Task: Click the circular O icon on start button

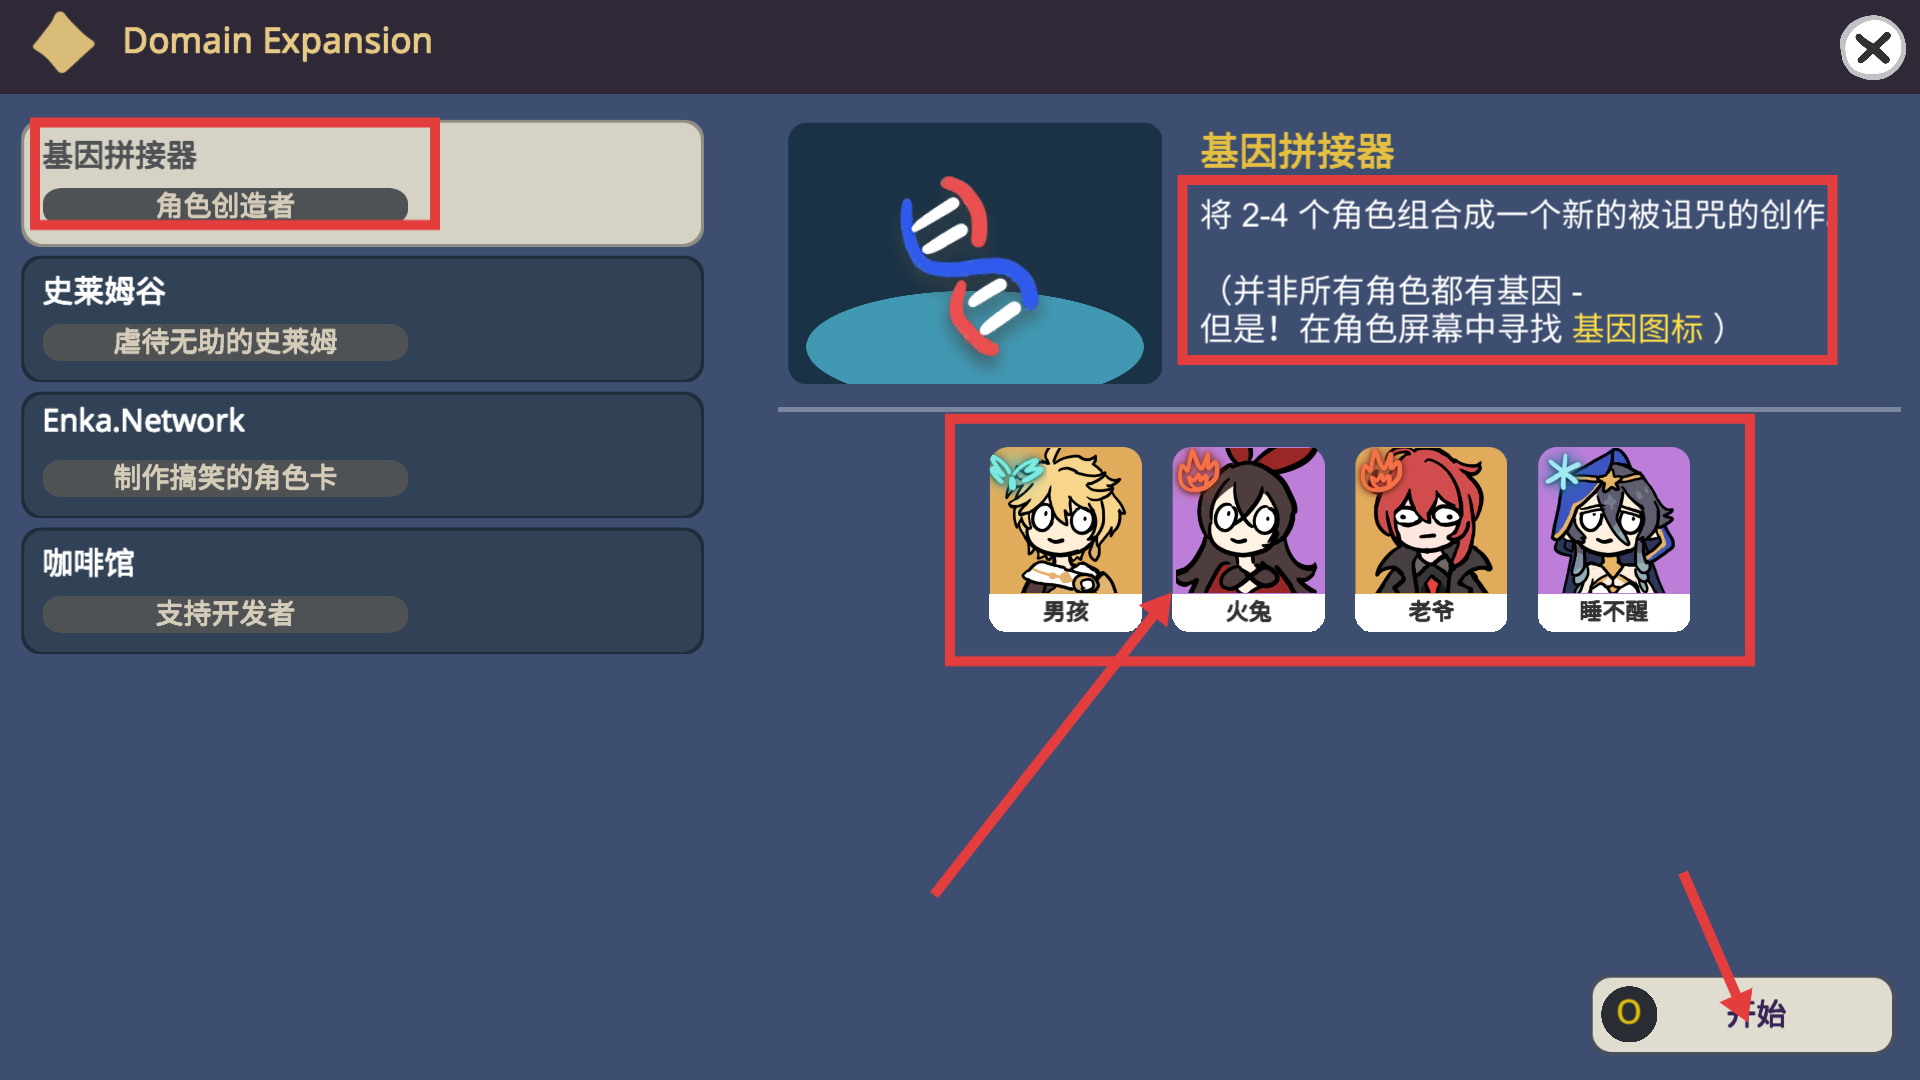Action: click(x=1629, y=1013)
